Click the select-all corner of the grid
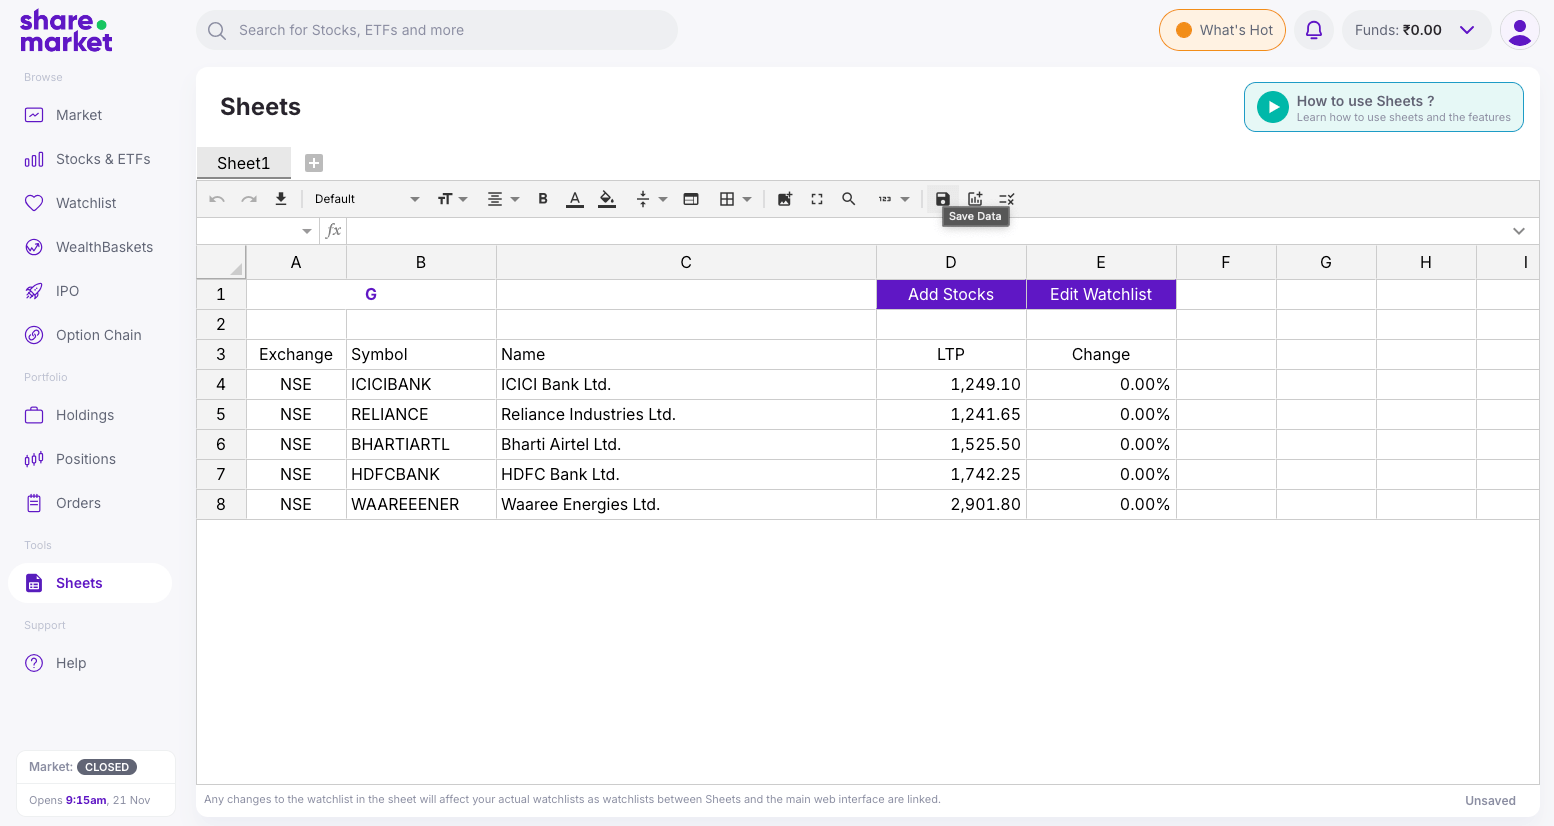 (221, 262)
